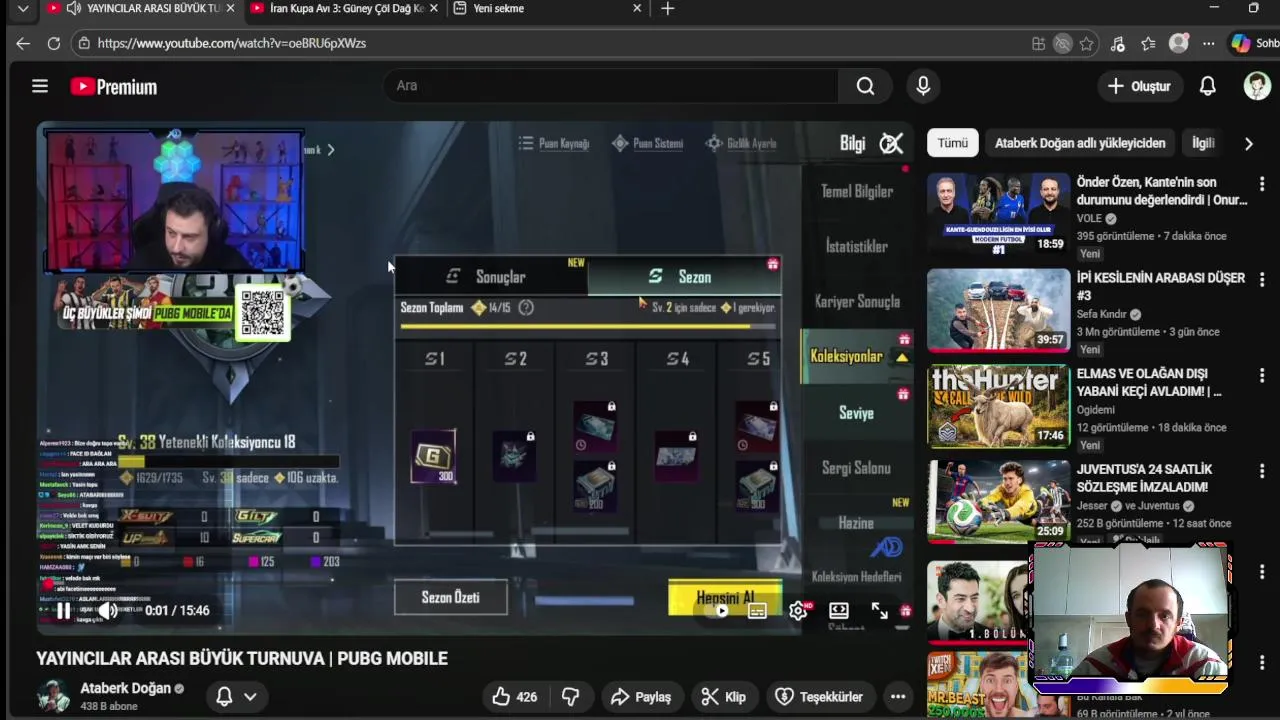1280x720 pixels.
Task: Open options menu for Önder Özen video
Action: pyautogui.click(x=1262, y=184)
